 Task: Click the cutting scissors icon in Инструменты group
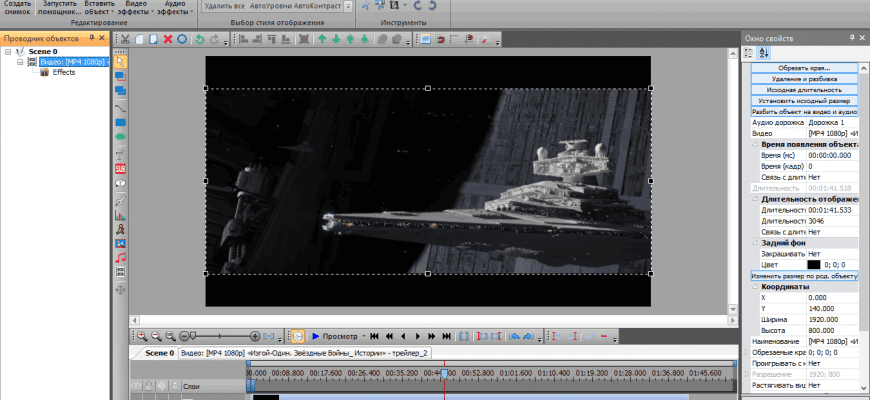tap(366, 6)
